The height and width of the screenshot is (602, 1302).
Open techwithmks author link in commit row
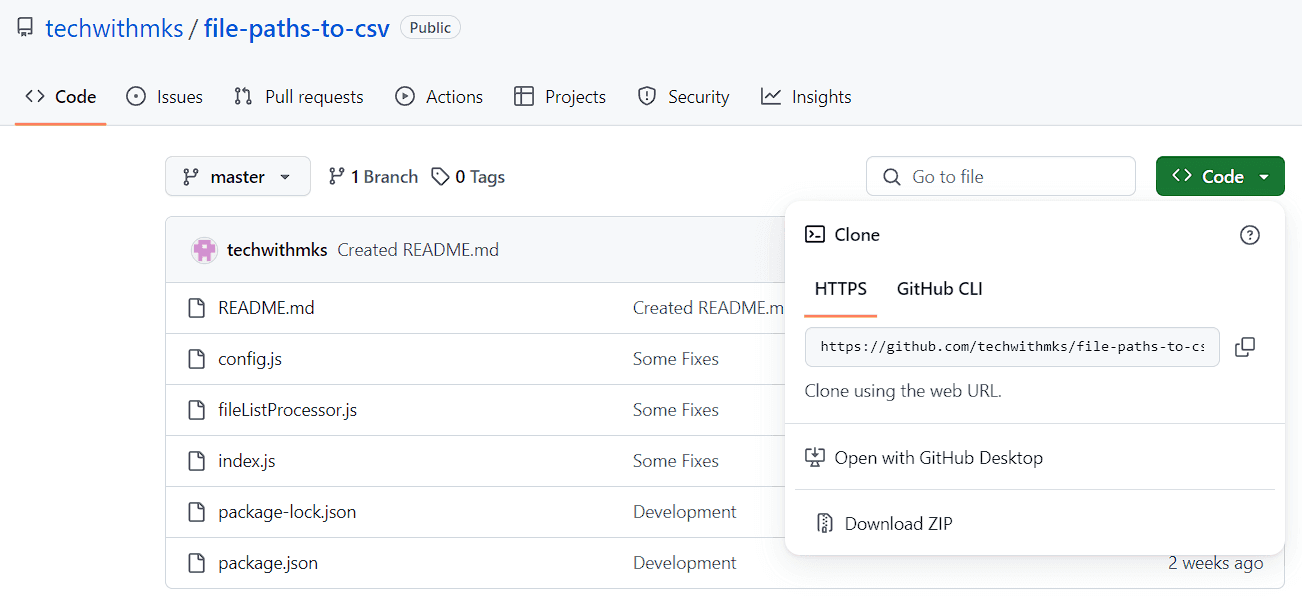click(x=277, y=250)
